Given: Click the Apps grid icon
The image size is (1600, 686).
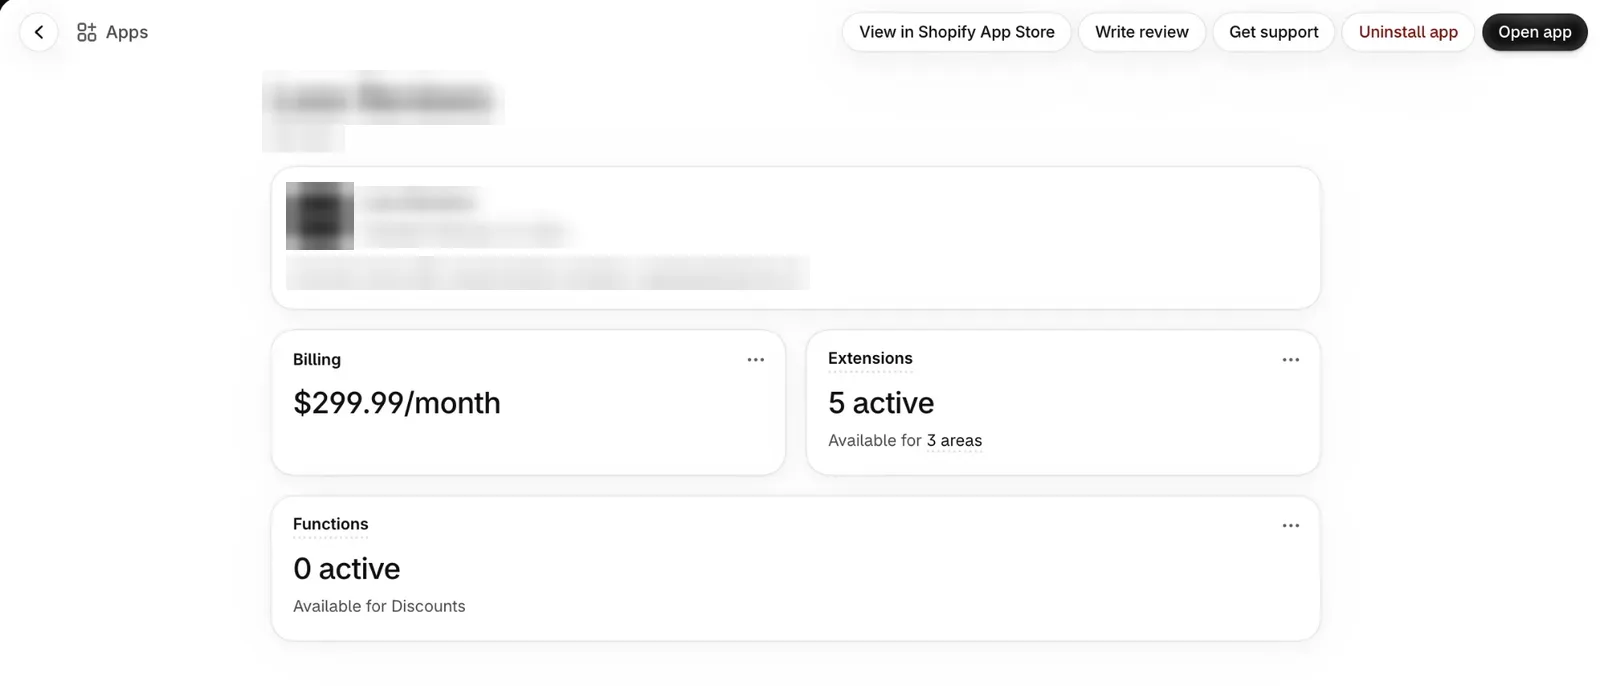Looking at the screenshot, I should point(87,32).
